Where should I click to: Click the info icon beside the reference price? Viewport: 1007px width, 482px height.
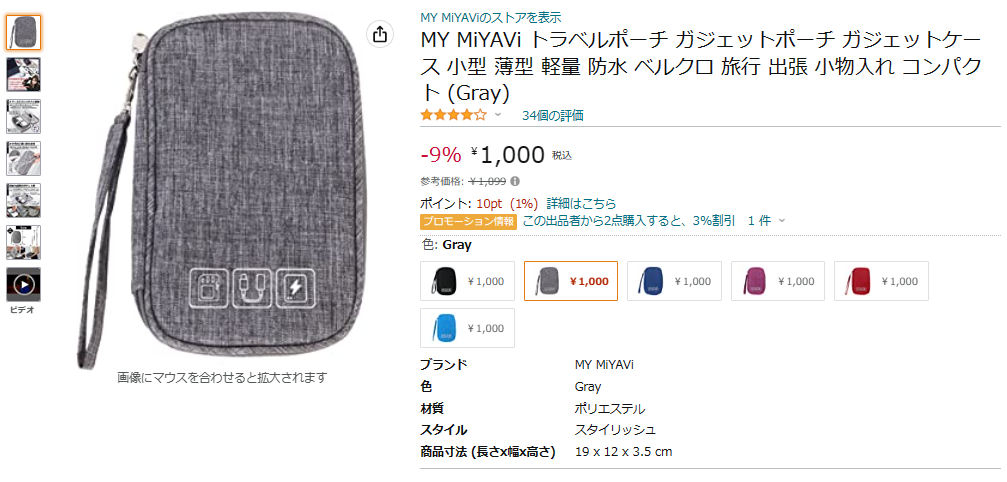pos(515,182)
